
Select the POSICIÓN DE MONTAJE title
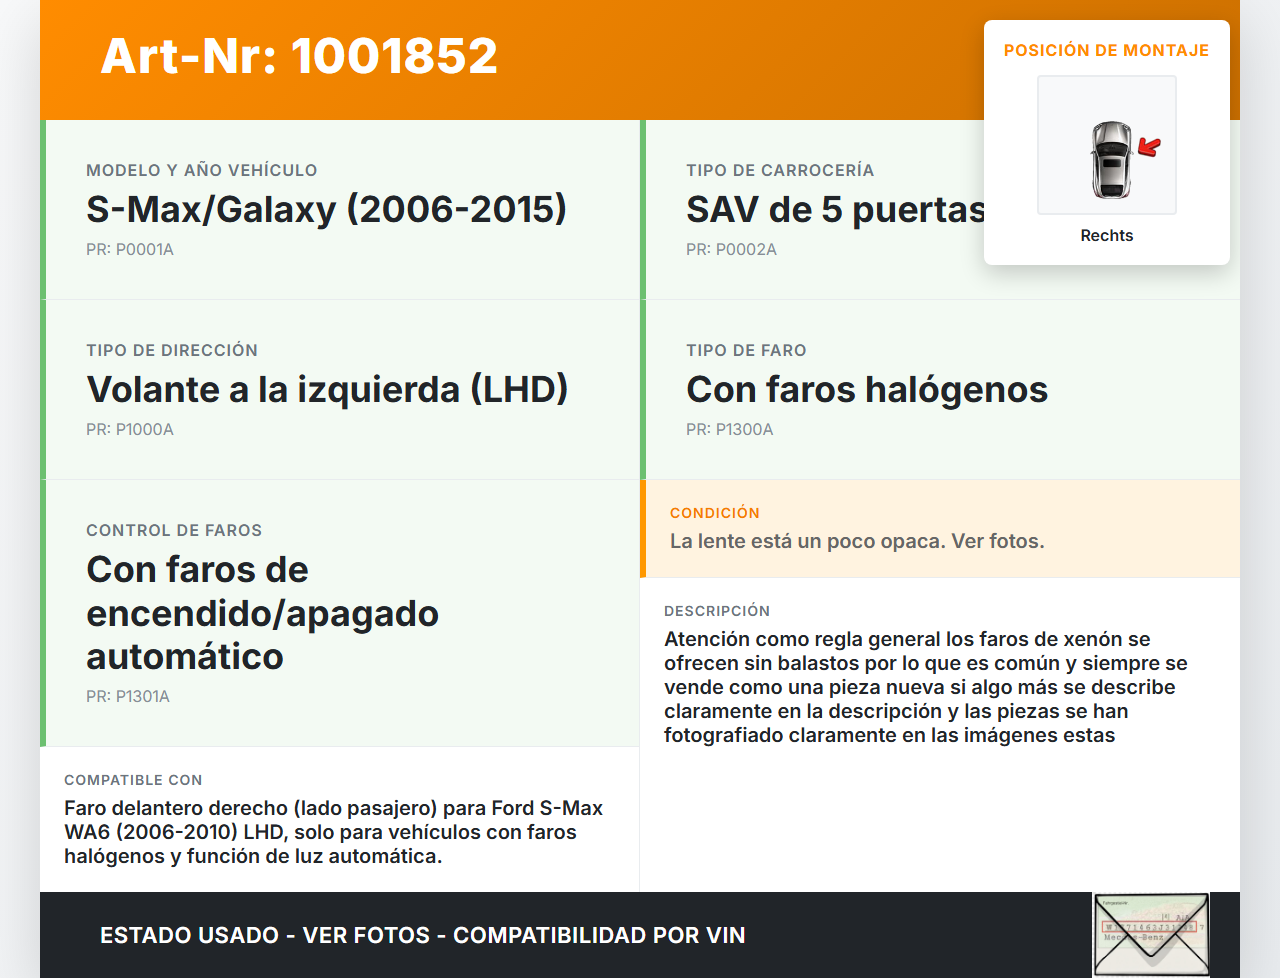tap(1106, 50)
